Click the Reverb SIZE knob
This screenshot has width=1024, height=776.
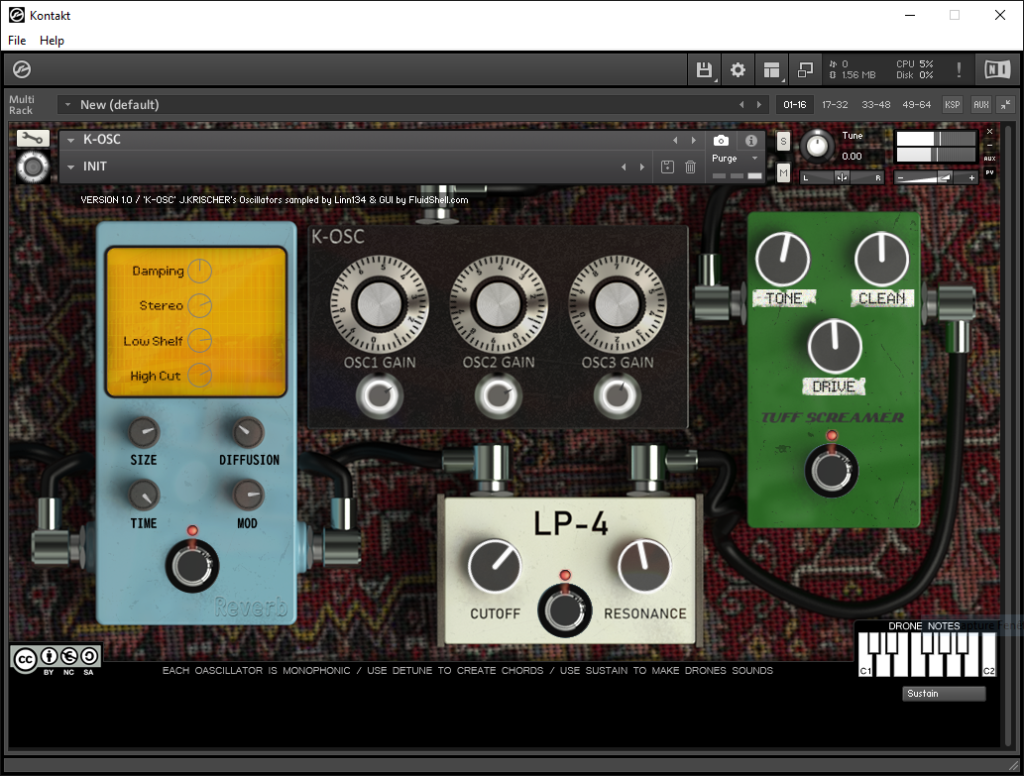click(144, 432)
